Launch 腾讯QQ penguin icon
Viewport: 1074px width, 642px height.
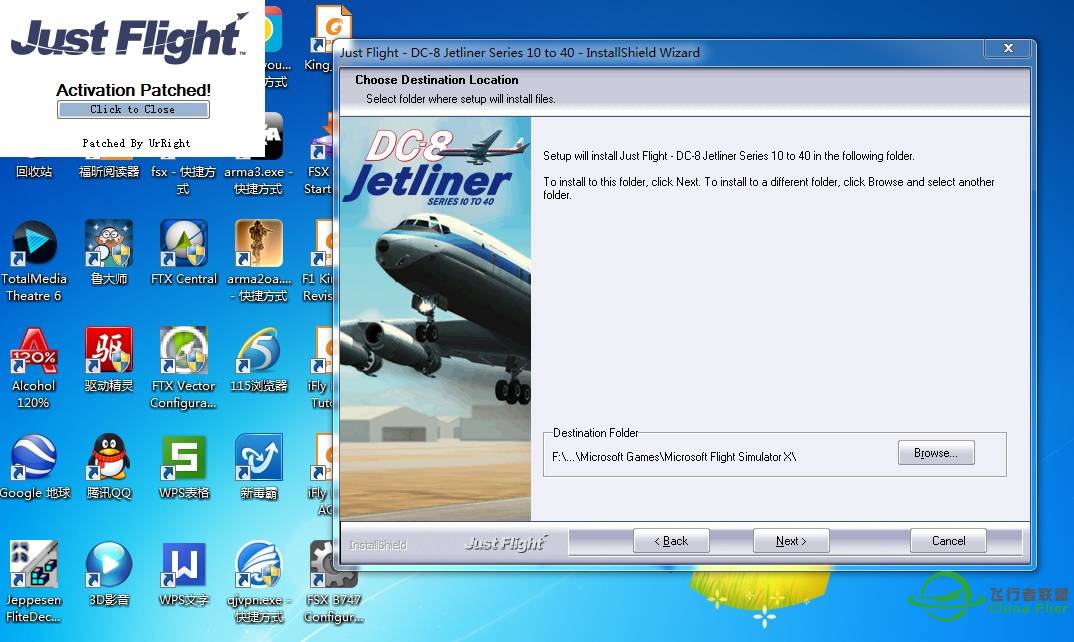pos(108,467)
